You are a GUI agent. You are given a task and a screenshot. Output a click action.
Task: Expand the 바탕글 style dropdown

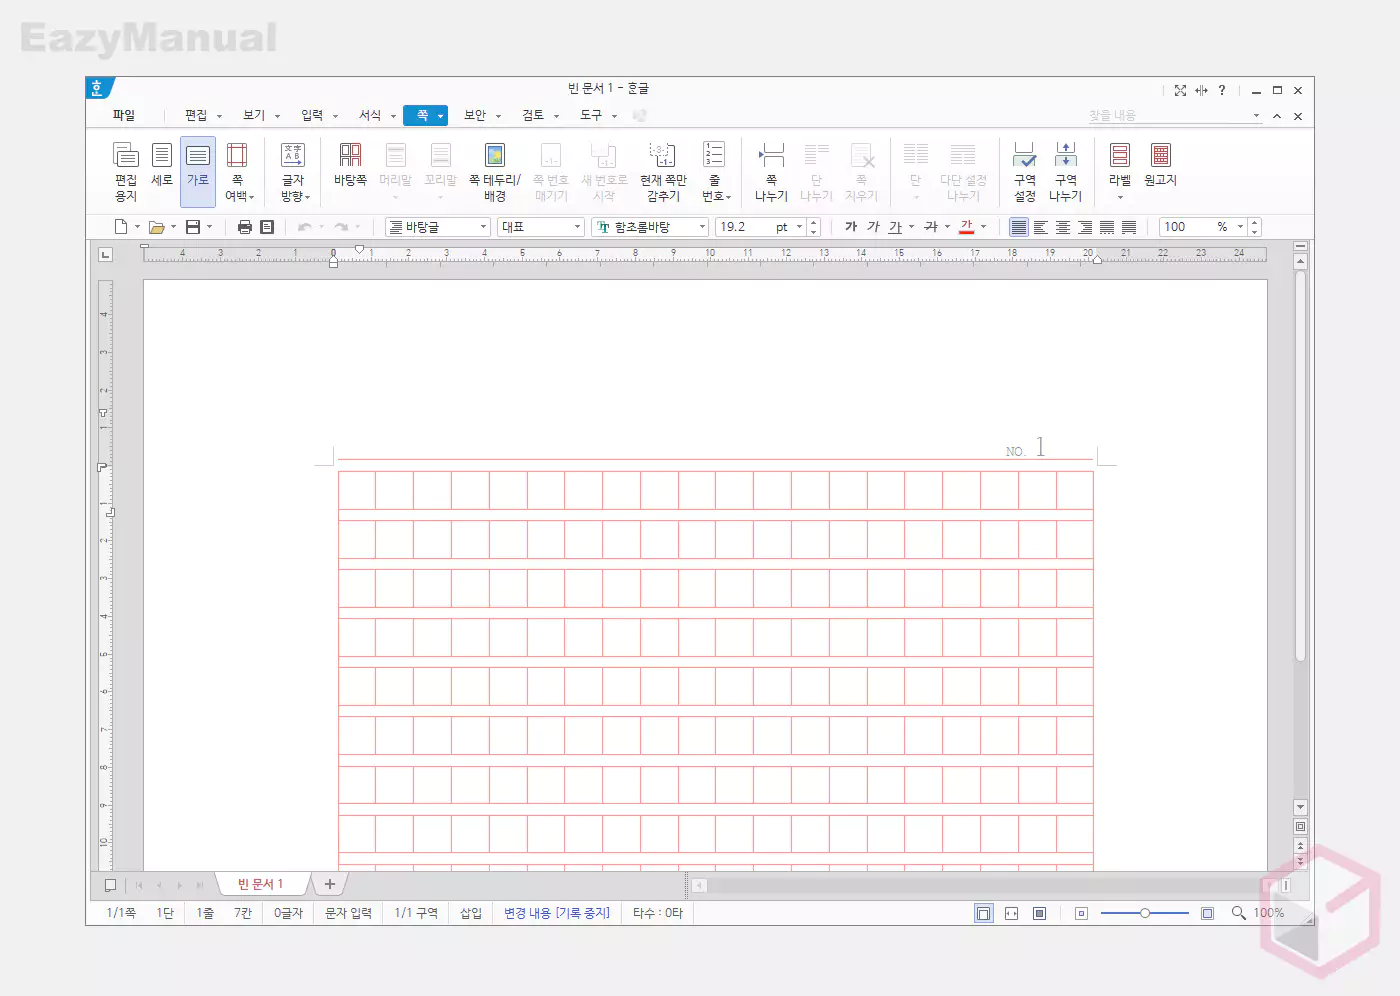484,227
